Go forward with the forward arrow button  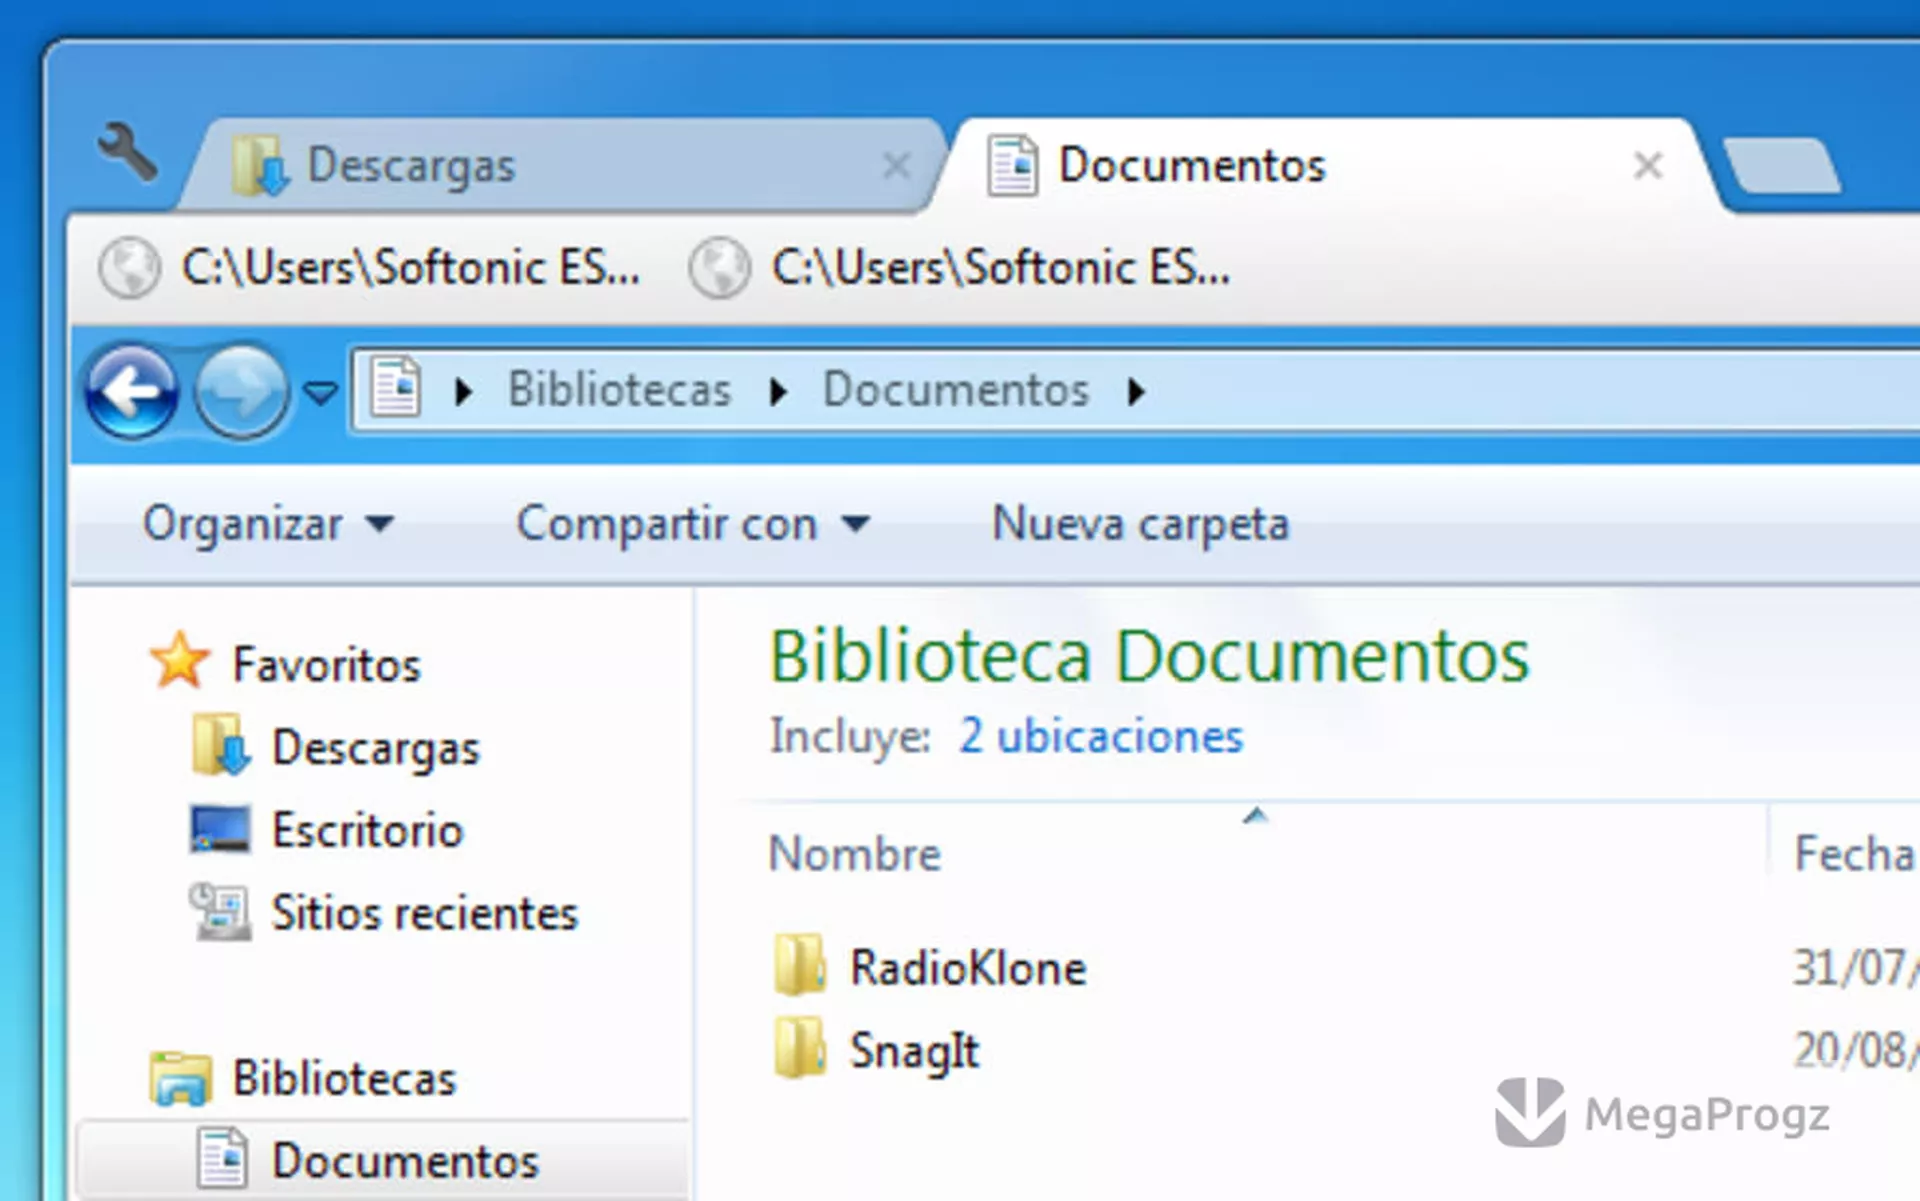tap(241, 391)
